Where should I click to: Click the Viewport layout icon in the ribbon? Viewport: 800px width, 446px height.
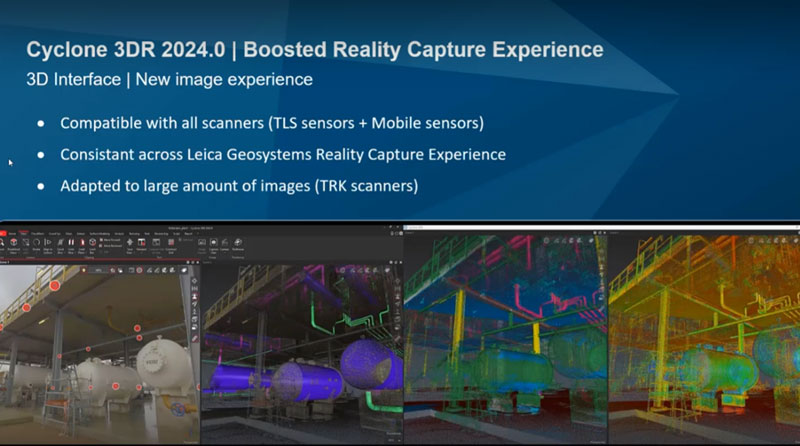pyautogui.click(x=141, y=242)
